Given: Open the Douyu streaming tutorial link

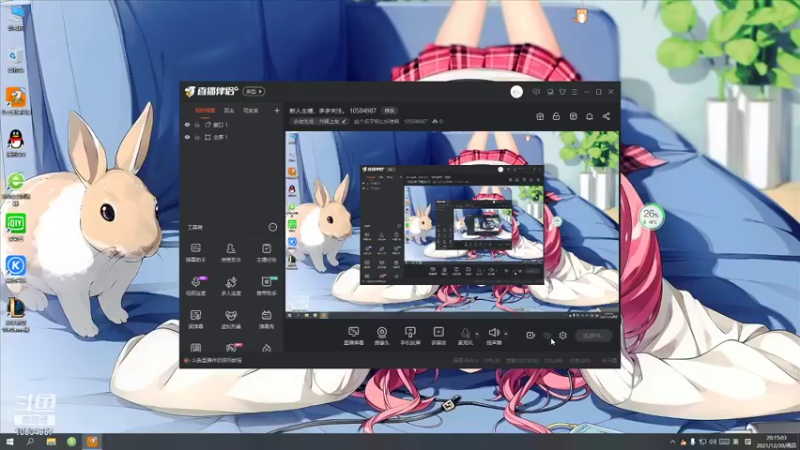Looking at the screenshot, I should tap(216, 360).
